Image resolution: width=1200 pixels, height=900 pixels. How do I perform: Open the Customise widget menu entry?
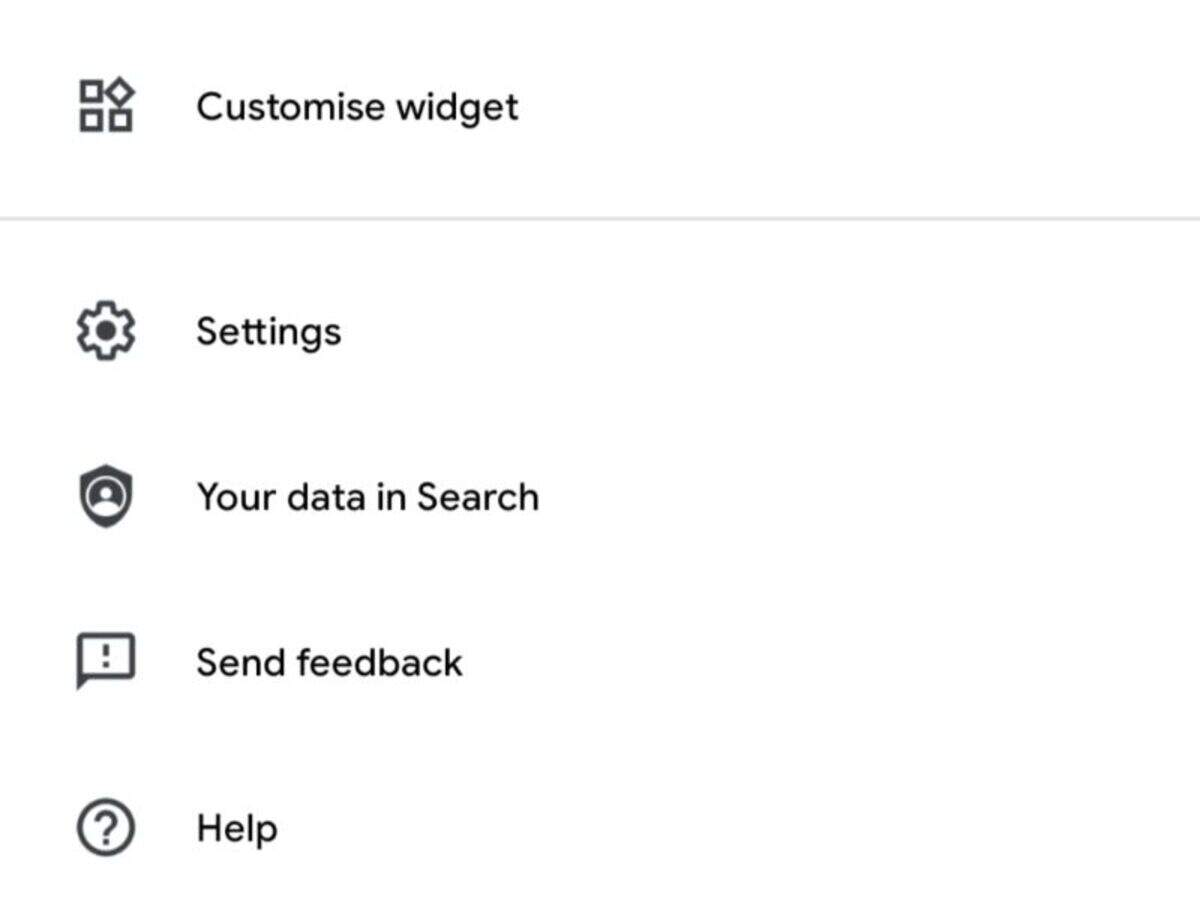[357, 106]
